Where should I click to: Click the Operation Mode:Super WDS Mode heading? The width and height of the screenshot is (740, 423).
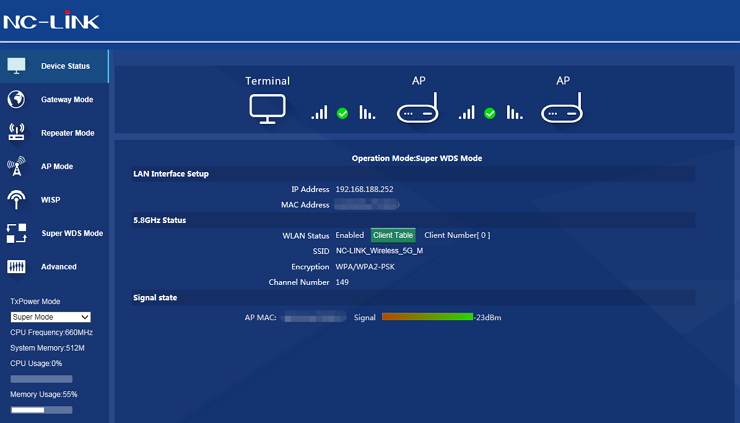[417, 158]
